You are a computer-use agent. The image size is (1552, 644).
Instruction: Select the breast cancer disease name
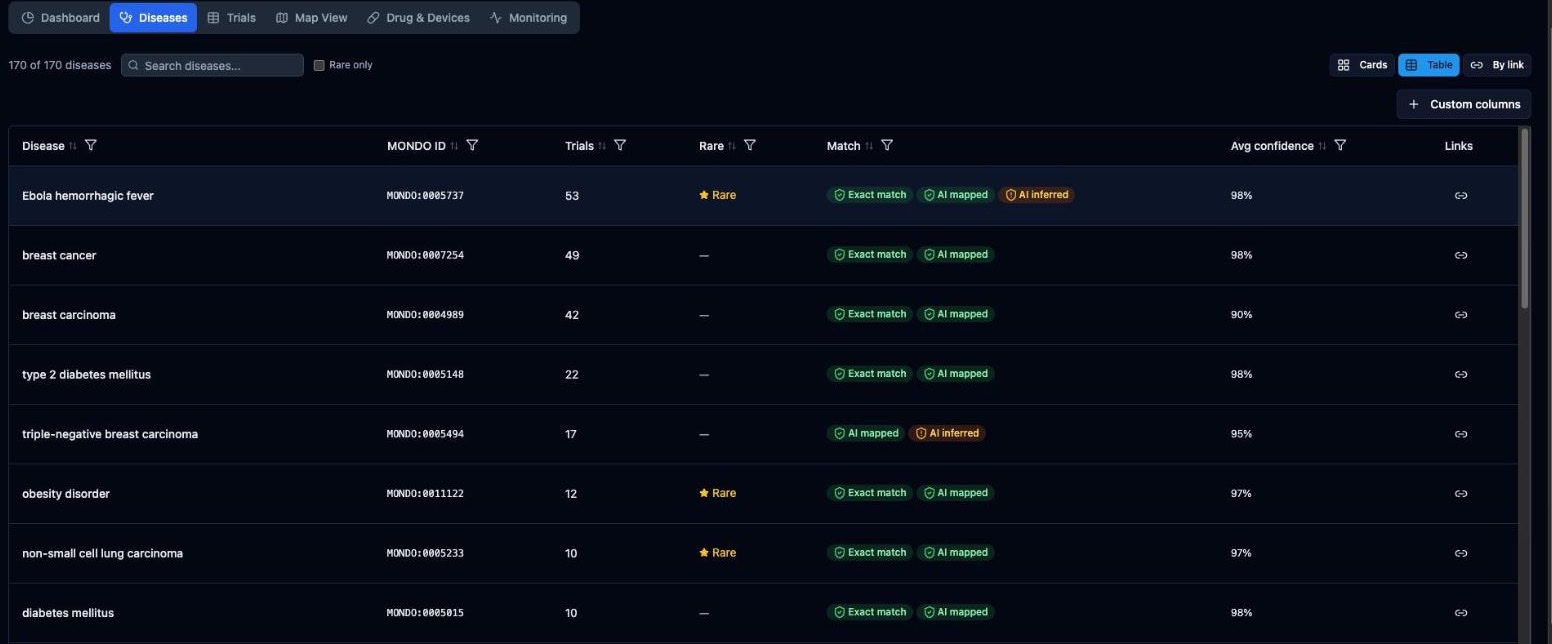click(x=59, y=255)
